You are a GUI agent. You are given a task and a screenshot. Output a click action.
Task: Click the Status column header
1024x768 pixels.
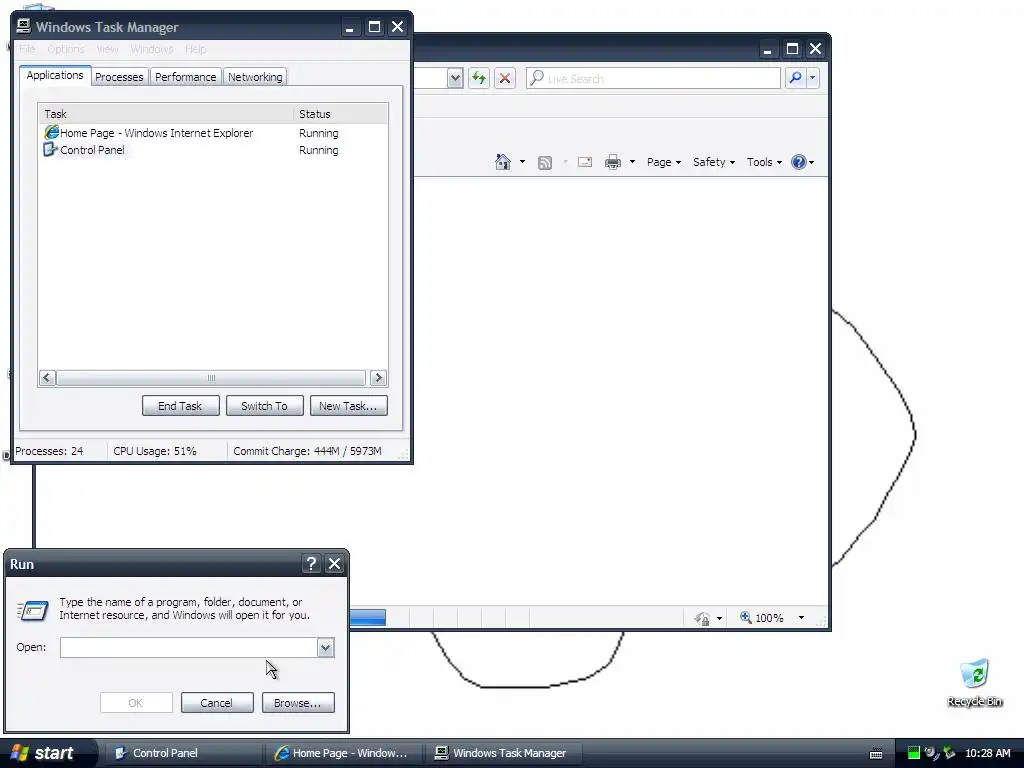(341, 114)
